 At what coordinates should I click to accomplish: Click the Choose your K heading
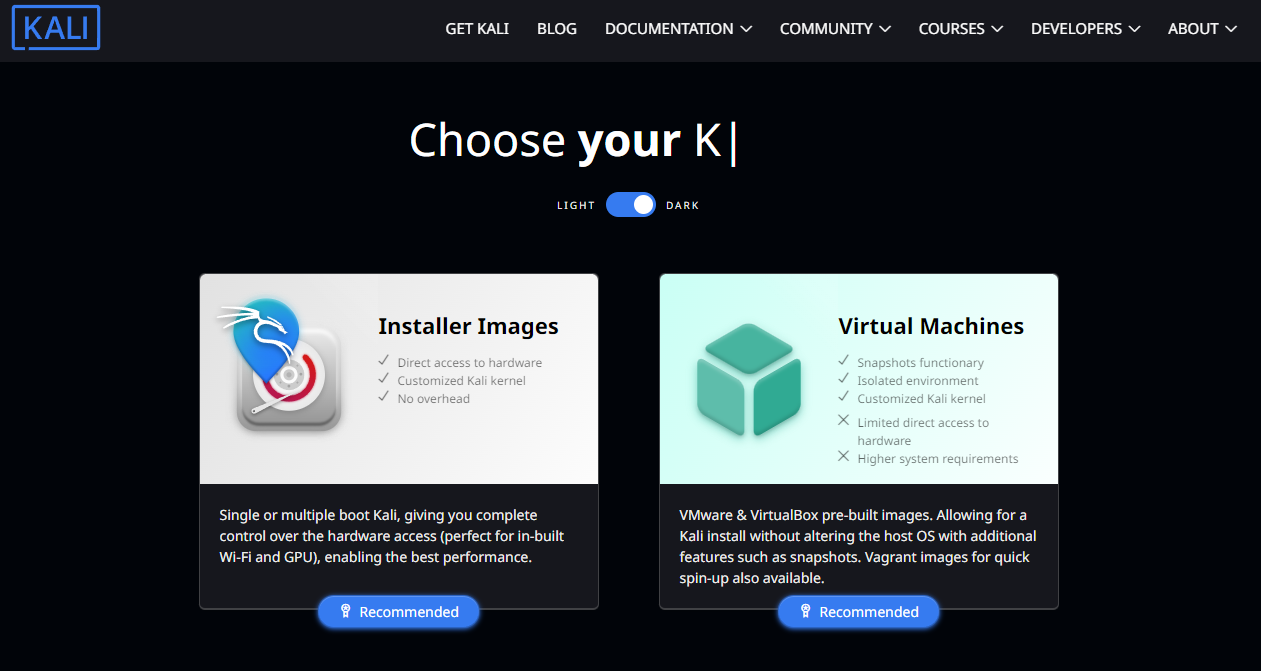click(572, 141)
